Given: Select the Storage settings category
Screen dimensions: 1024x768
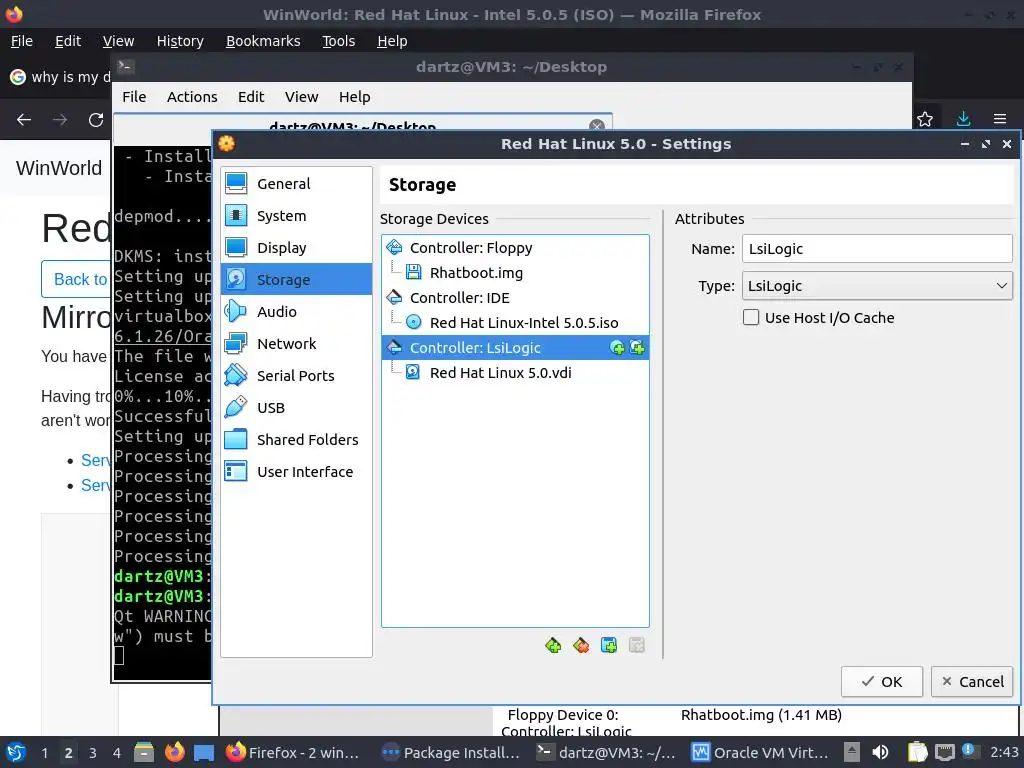Looking at the screenshot, I should click(x=296, y=280).
